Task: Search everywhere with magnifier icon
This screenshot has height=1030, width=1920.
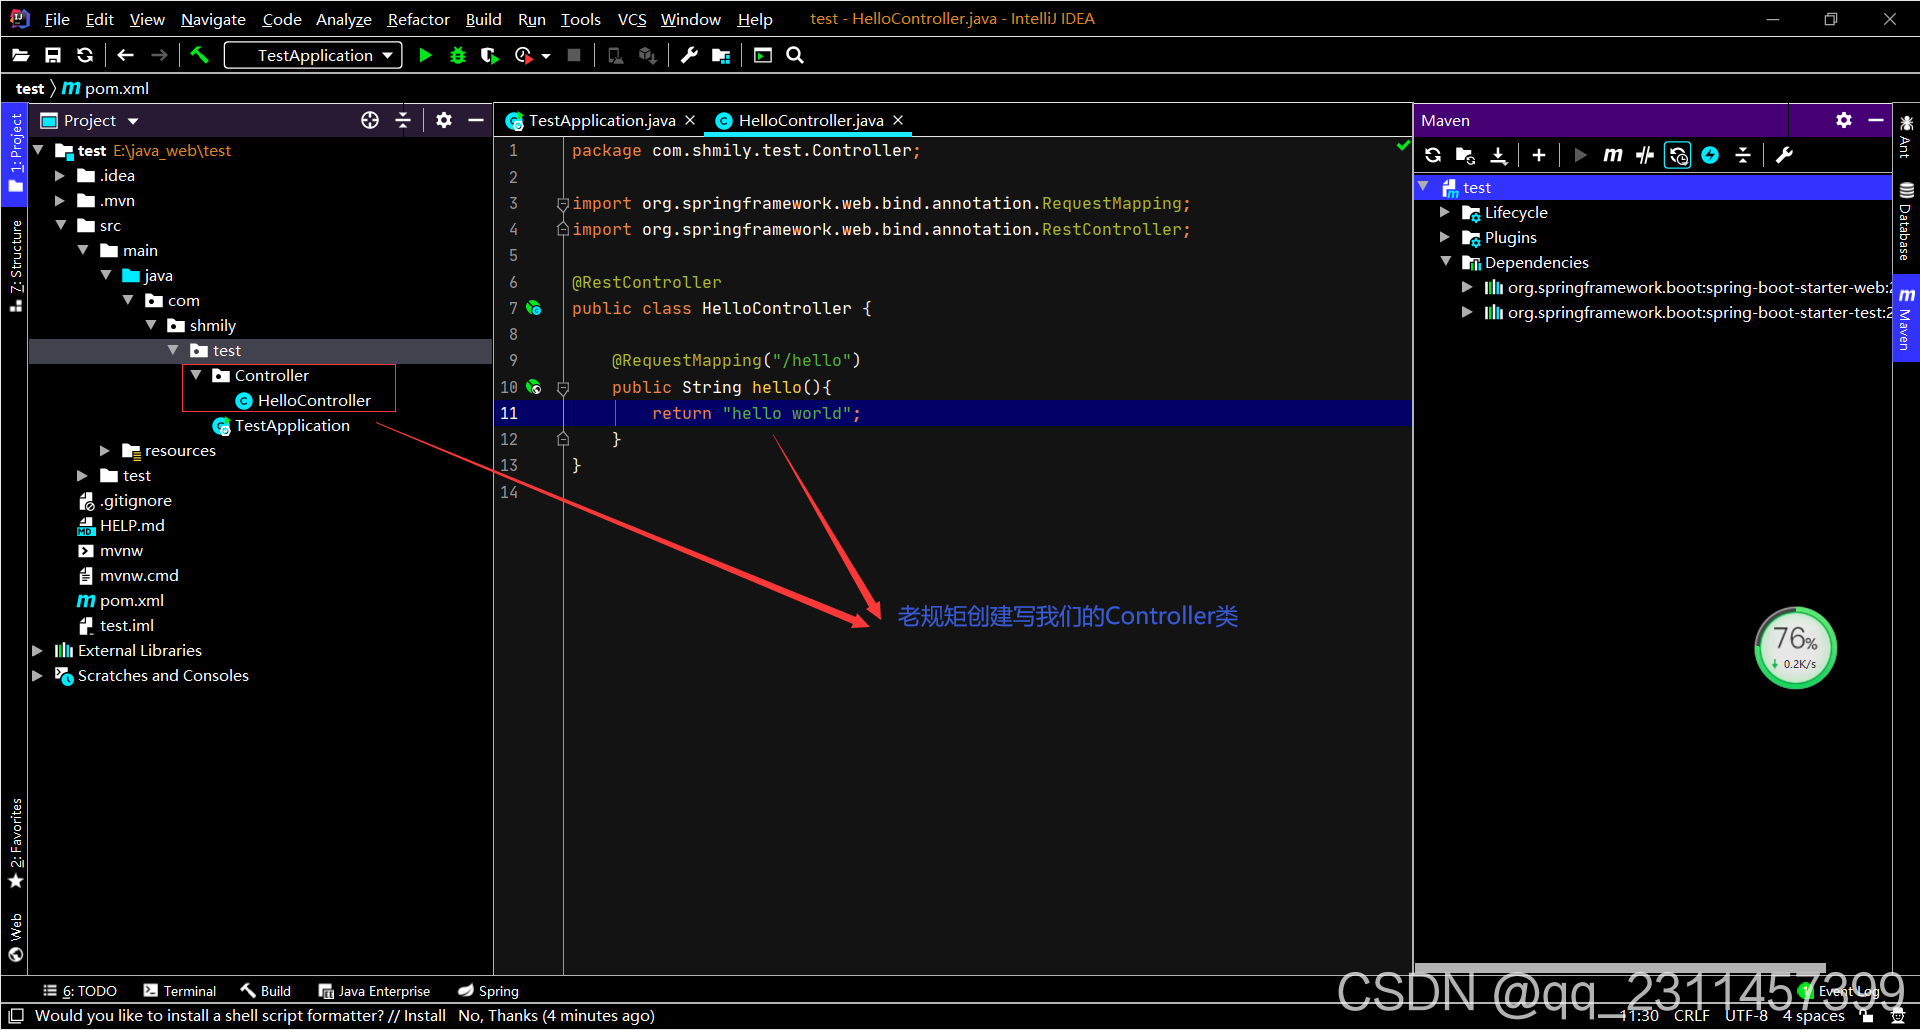Action: [795, 56]
